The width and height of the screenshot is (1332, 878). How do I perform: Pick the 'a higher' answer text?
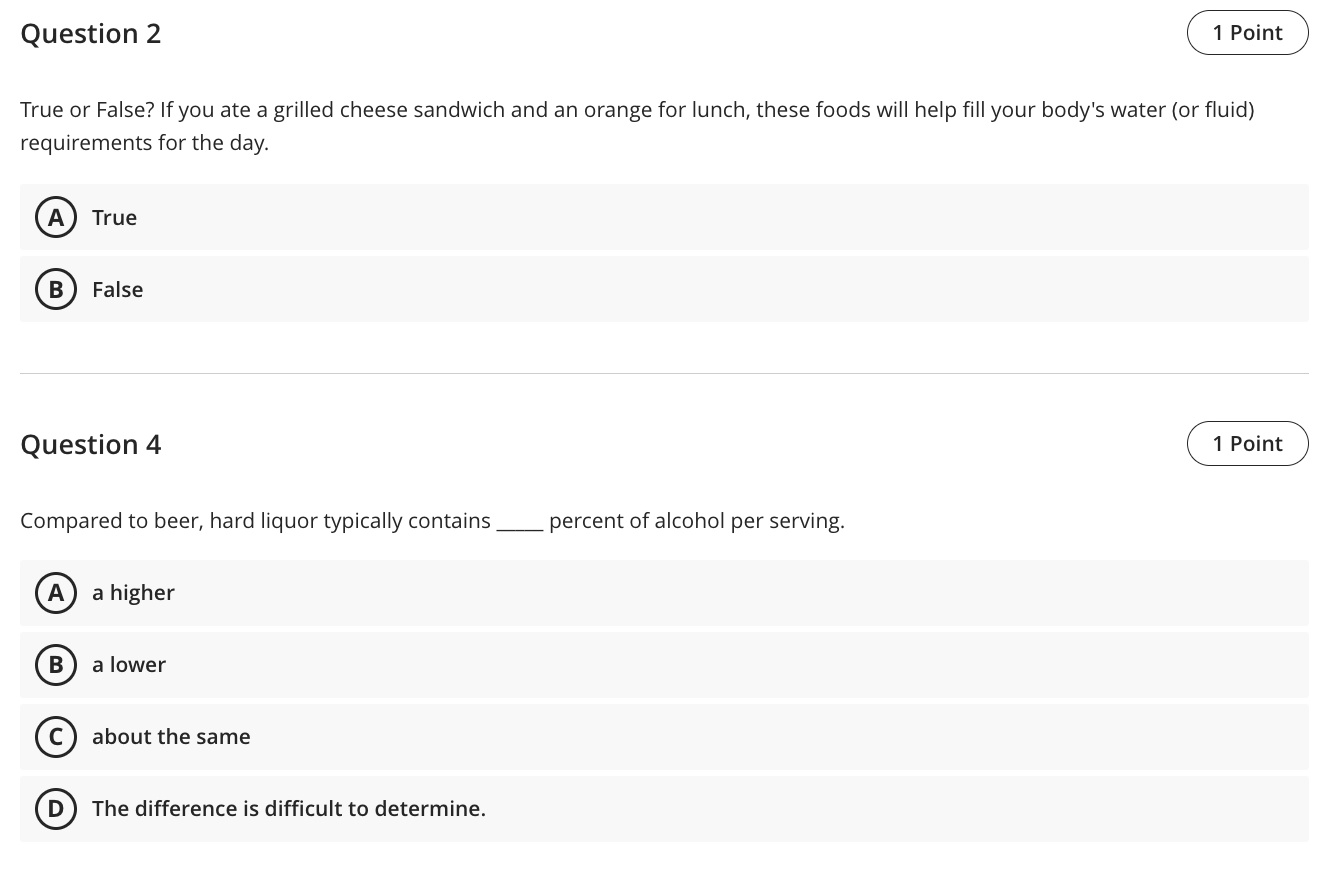[x=133, y=593]
